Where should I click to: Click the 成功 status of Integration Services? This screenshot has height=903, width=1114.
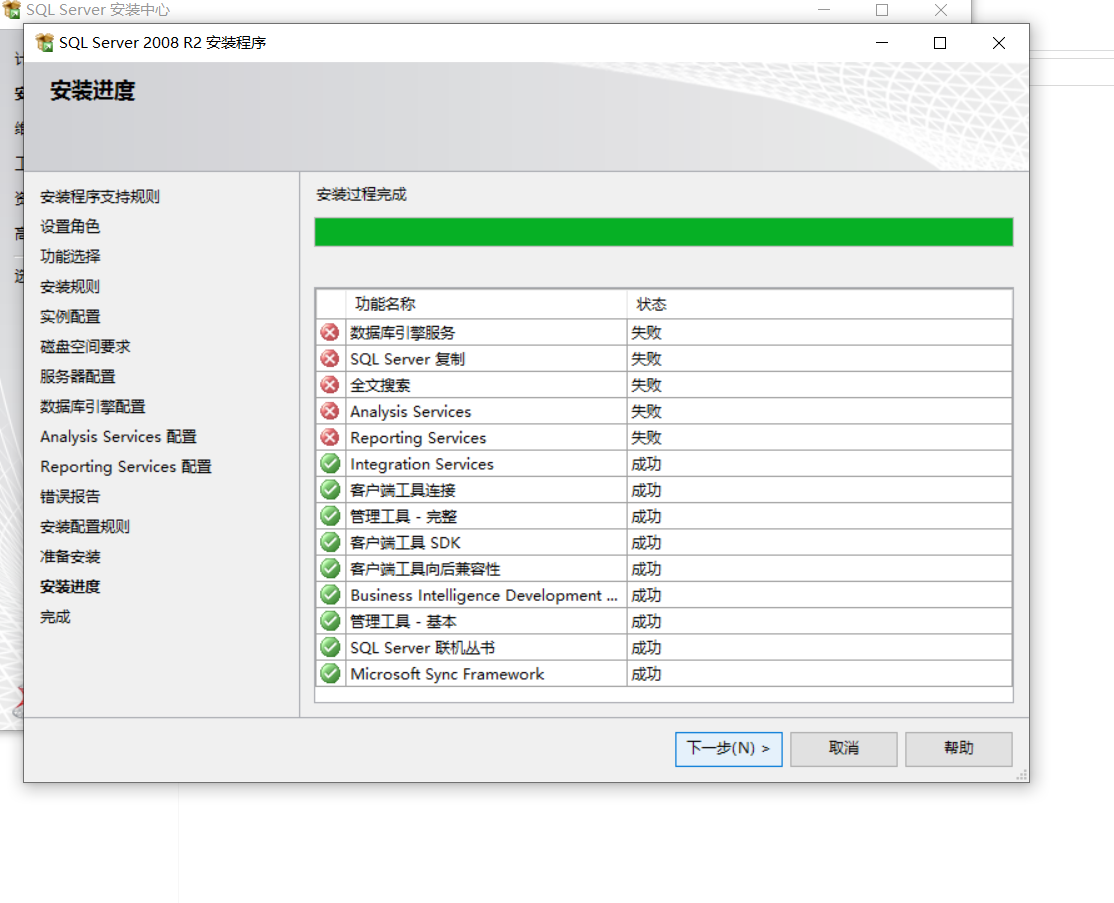646,464
